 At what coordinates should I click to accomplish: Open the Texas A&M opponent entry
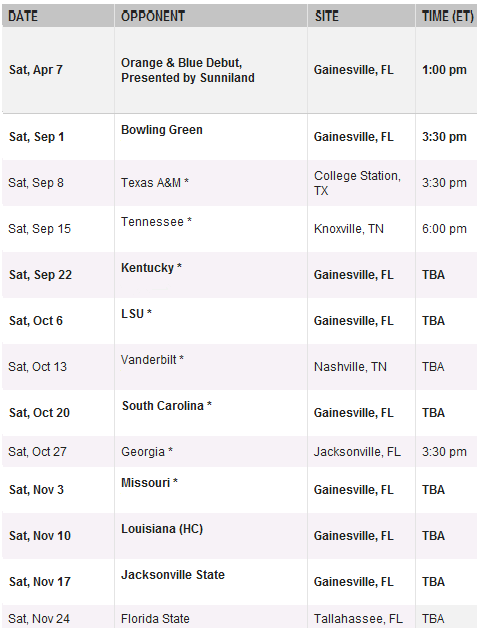tap(155, 183)
